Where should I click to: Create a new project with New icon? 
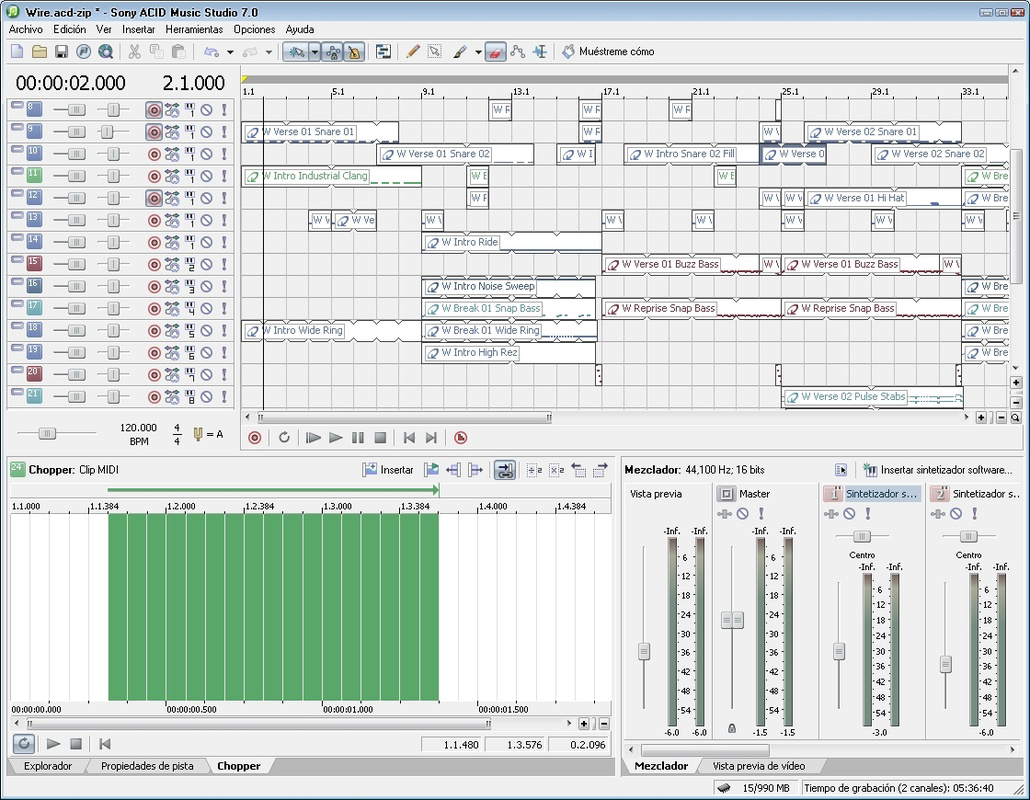[17, 51]
